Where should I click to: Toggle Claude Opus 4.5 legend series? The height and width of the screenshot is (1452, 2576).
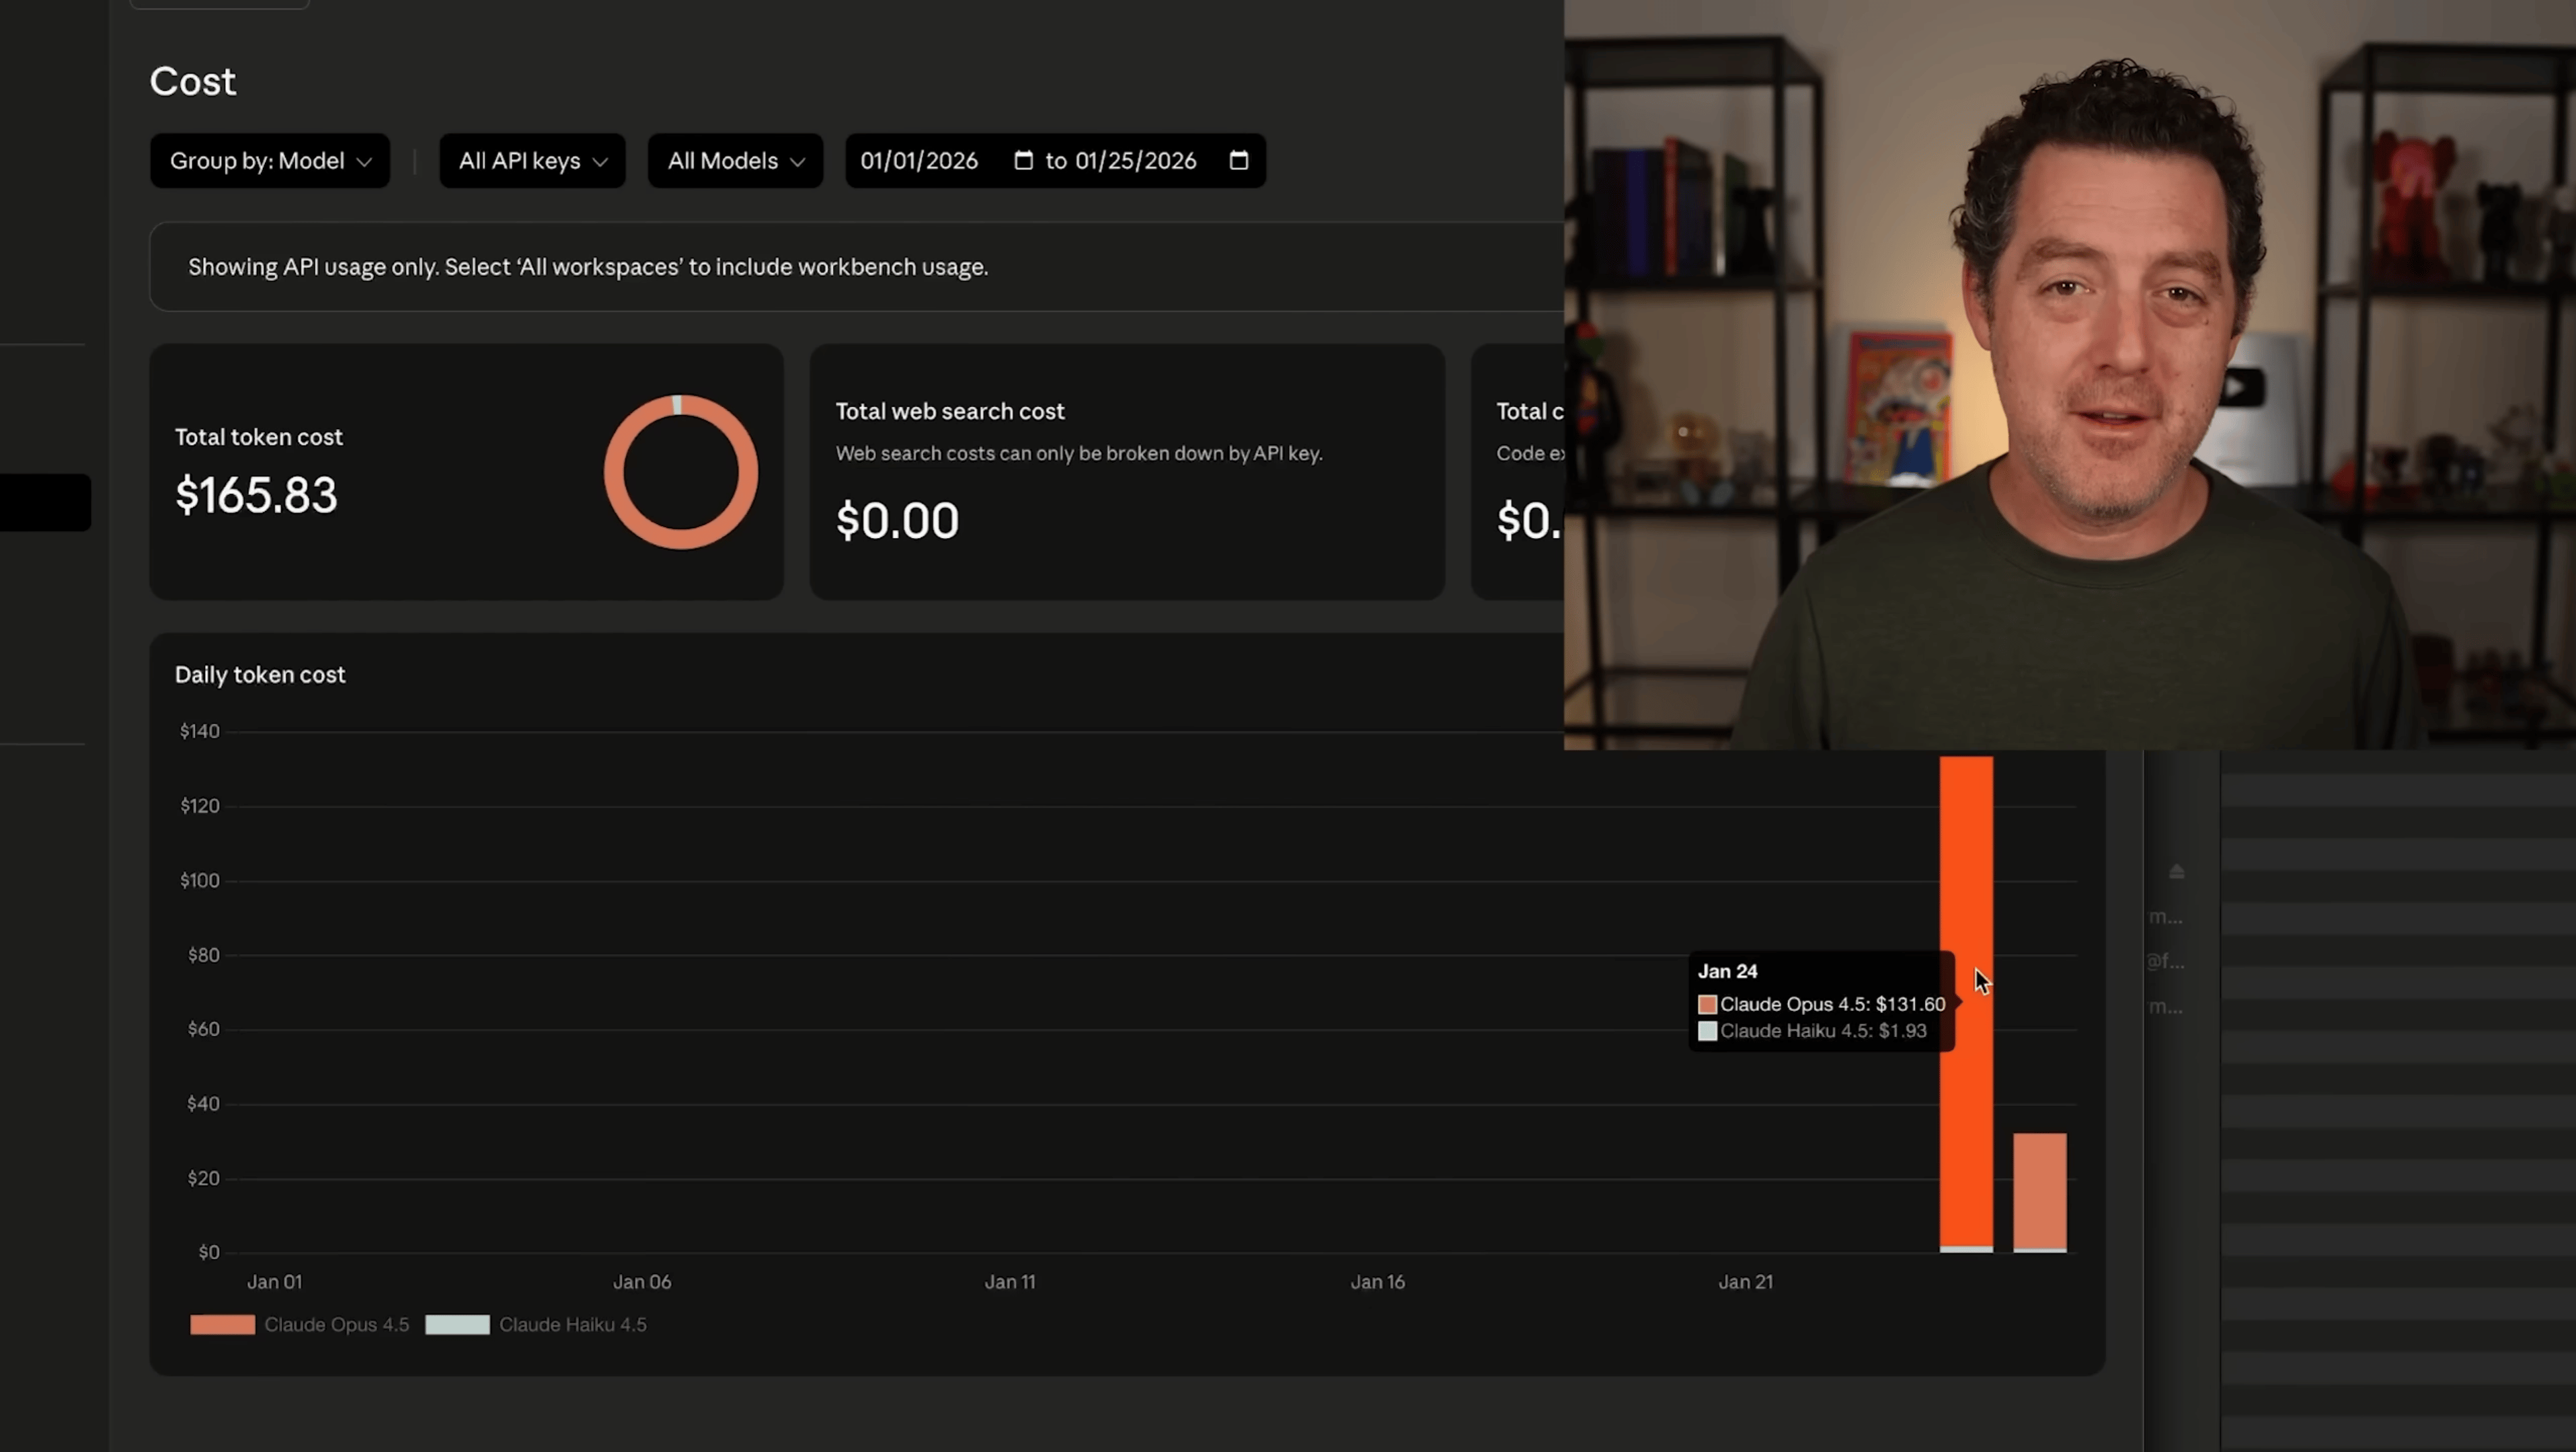click(336, 1325)
